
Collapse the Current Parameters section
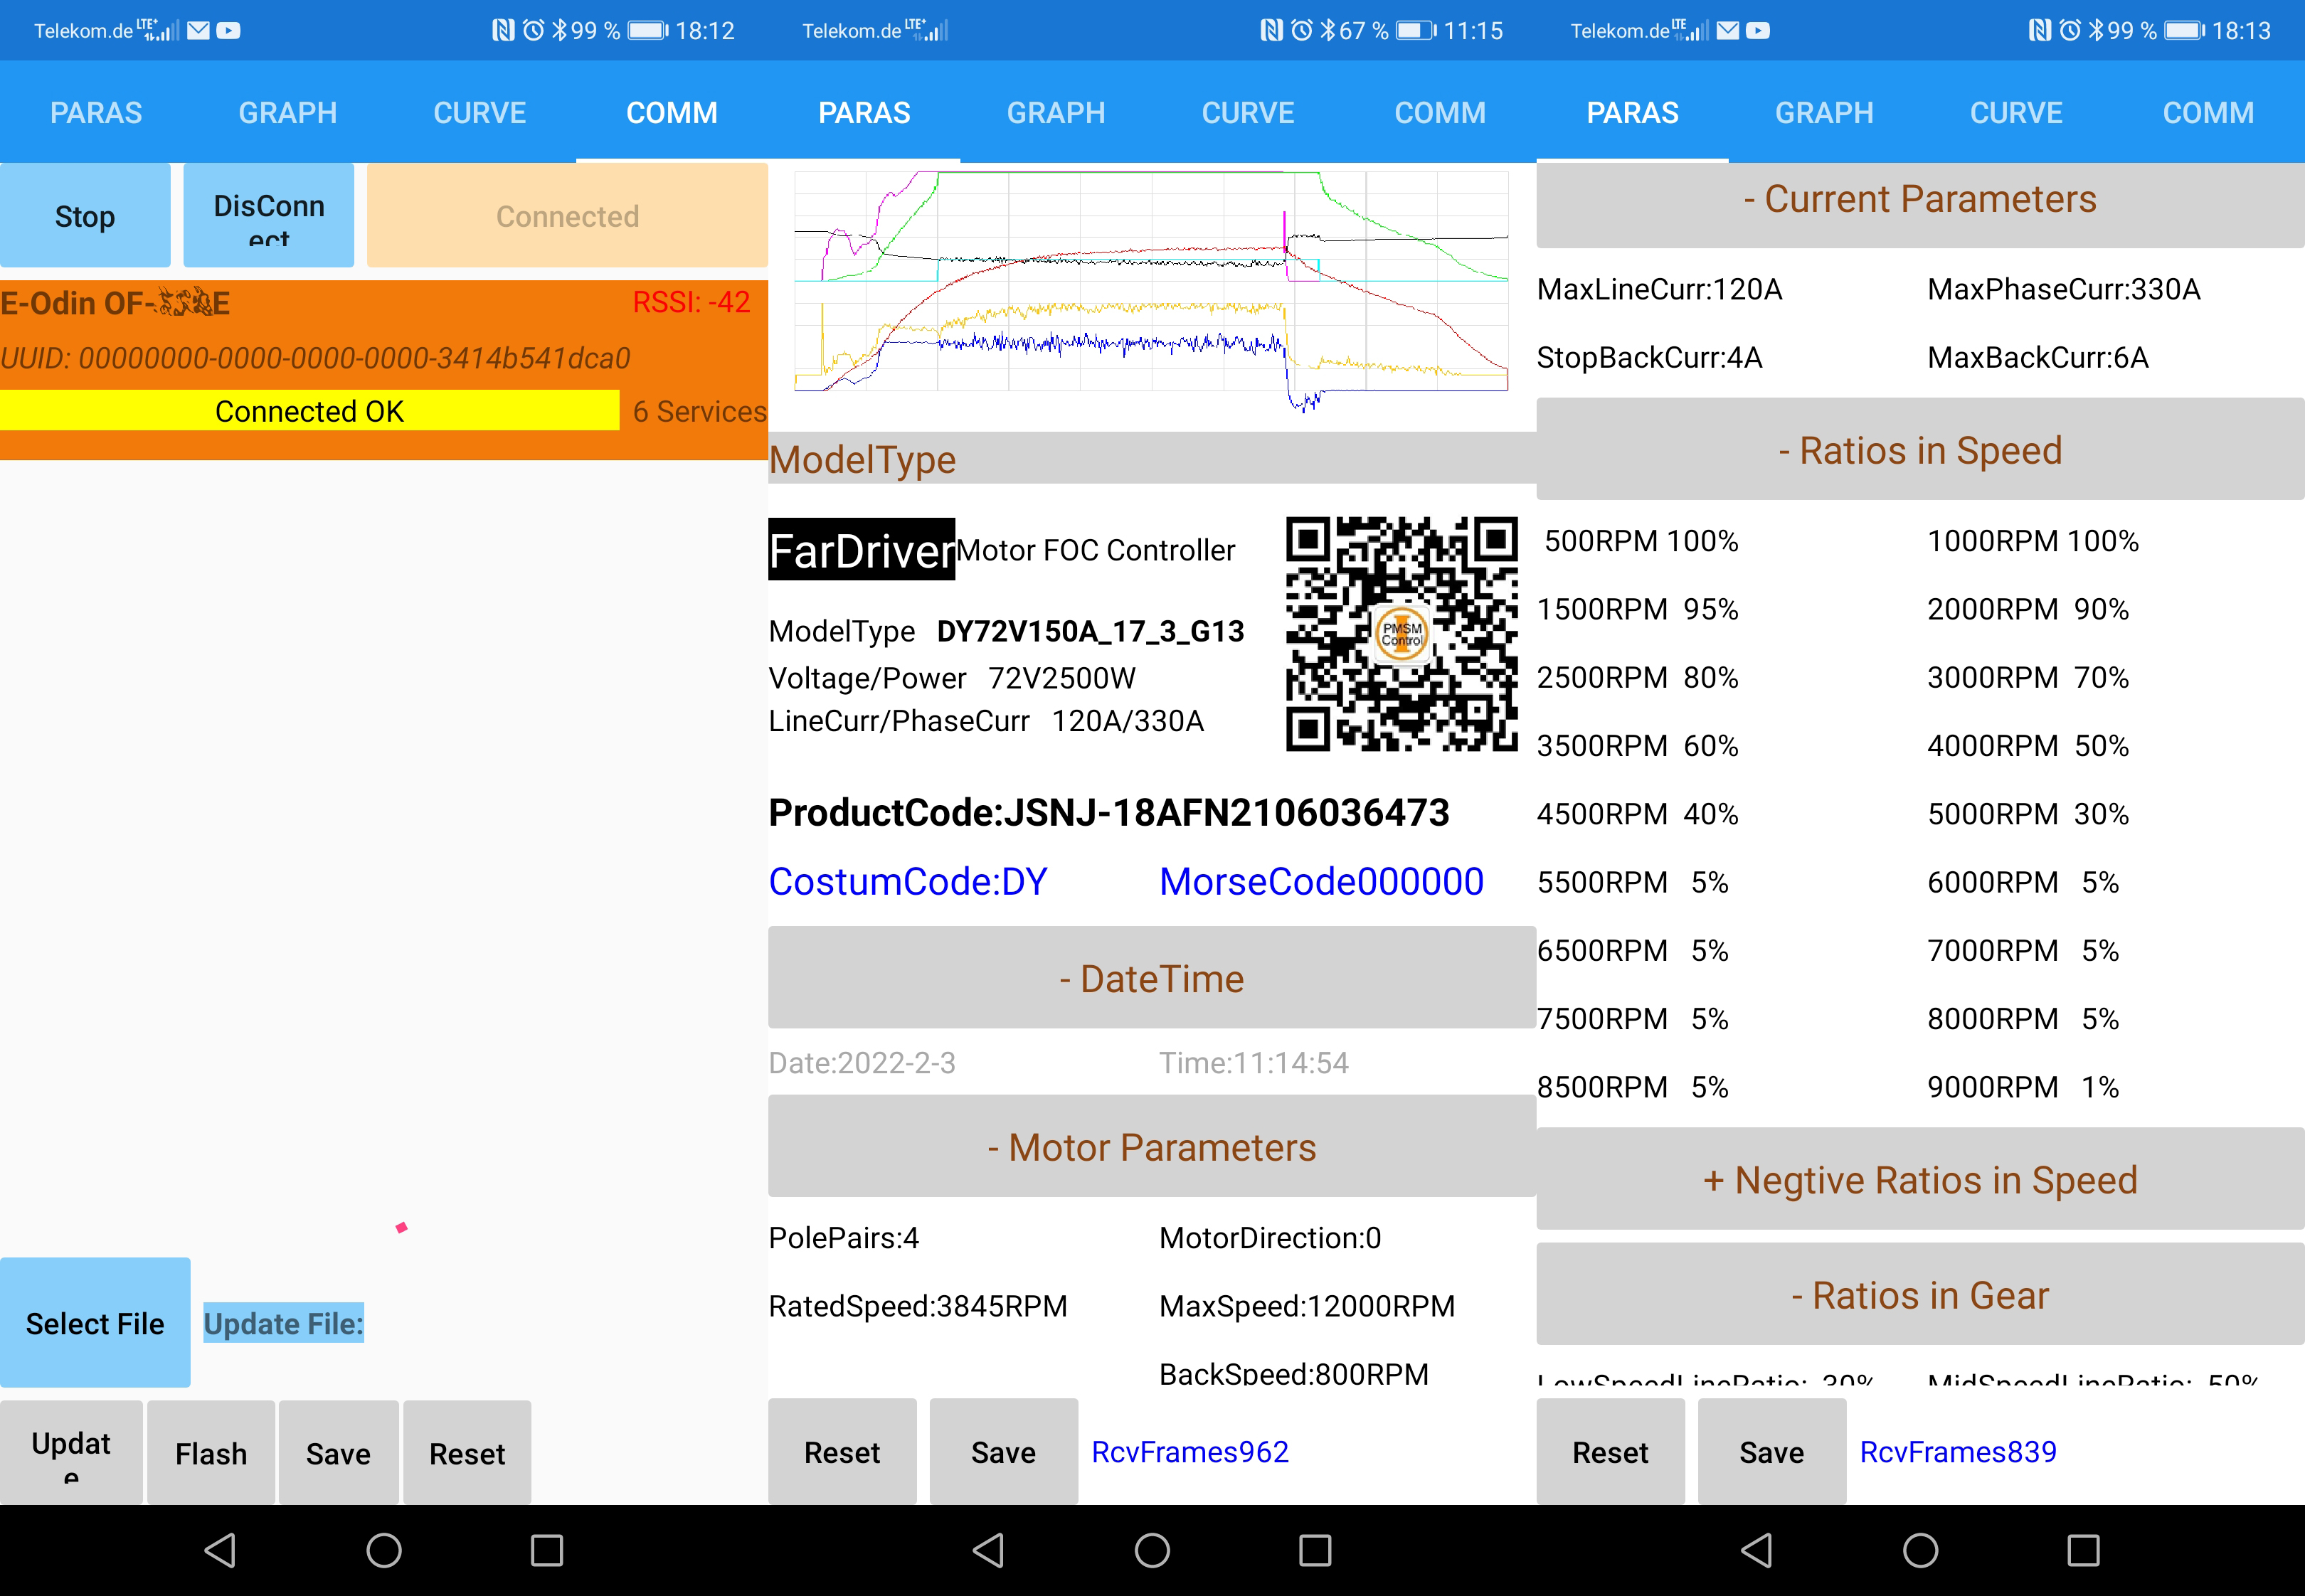(1919, 200)
